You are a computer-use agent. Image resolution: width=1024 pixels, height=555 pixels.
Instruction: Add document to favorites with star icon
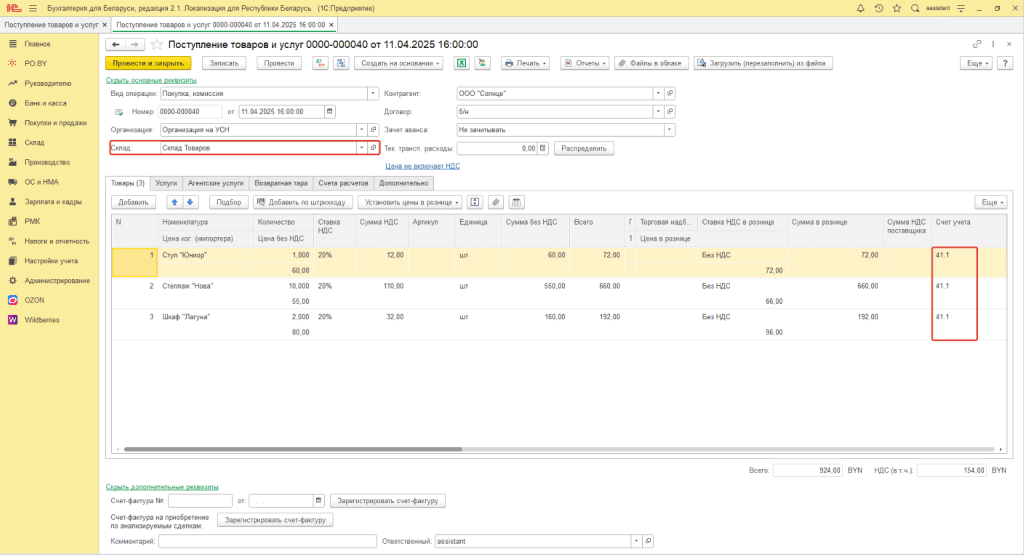pyautogui.click(x=156, y=45)
